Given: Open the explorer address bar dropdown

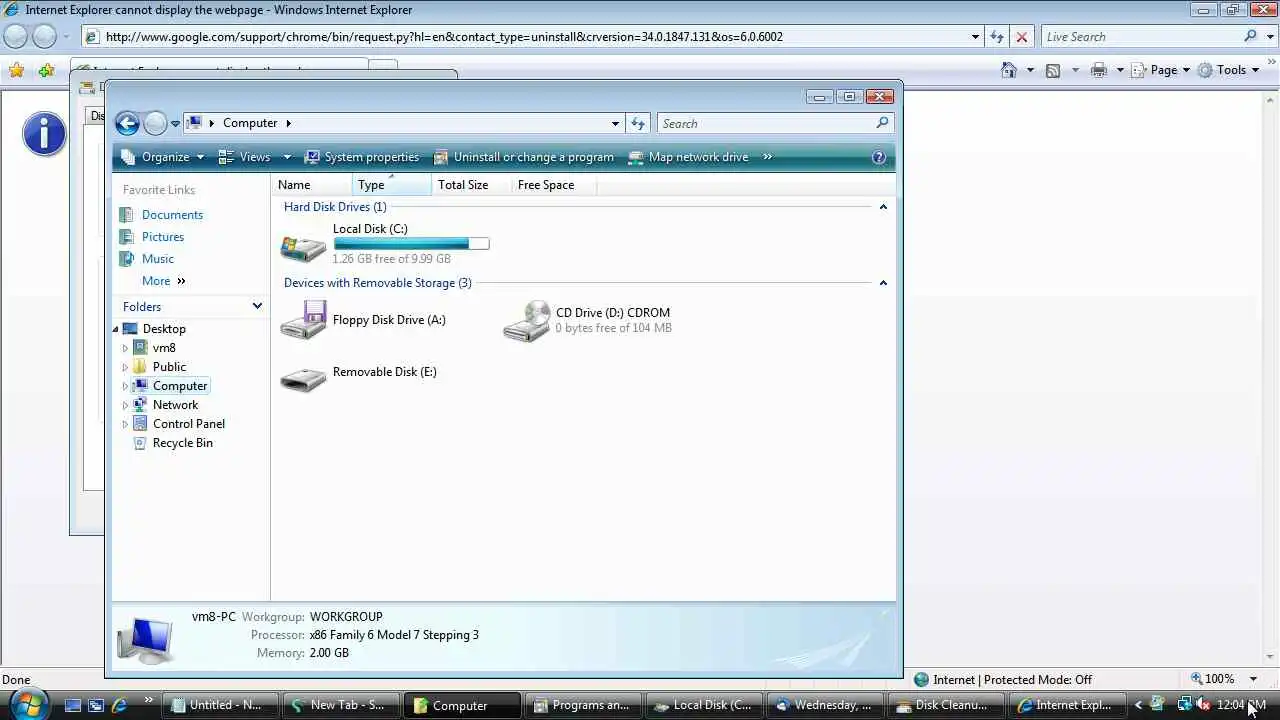Looking at the screenshot, I should coord(615,123).
